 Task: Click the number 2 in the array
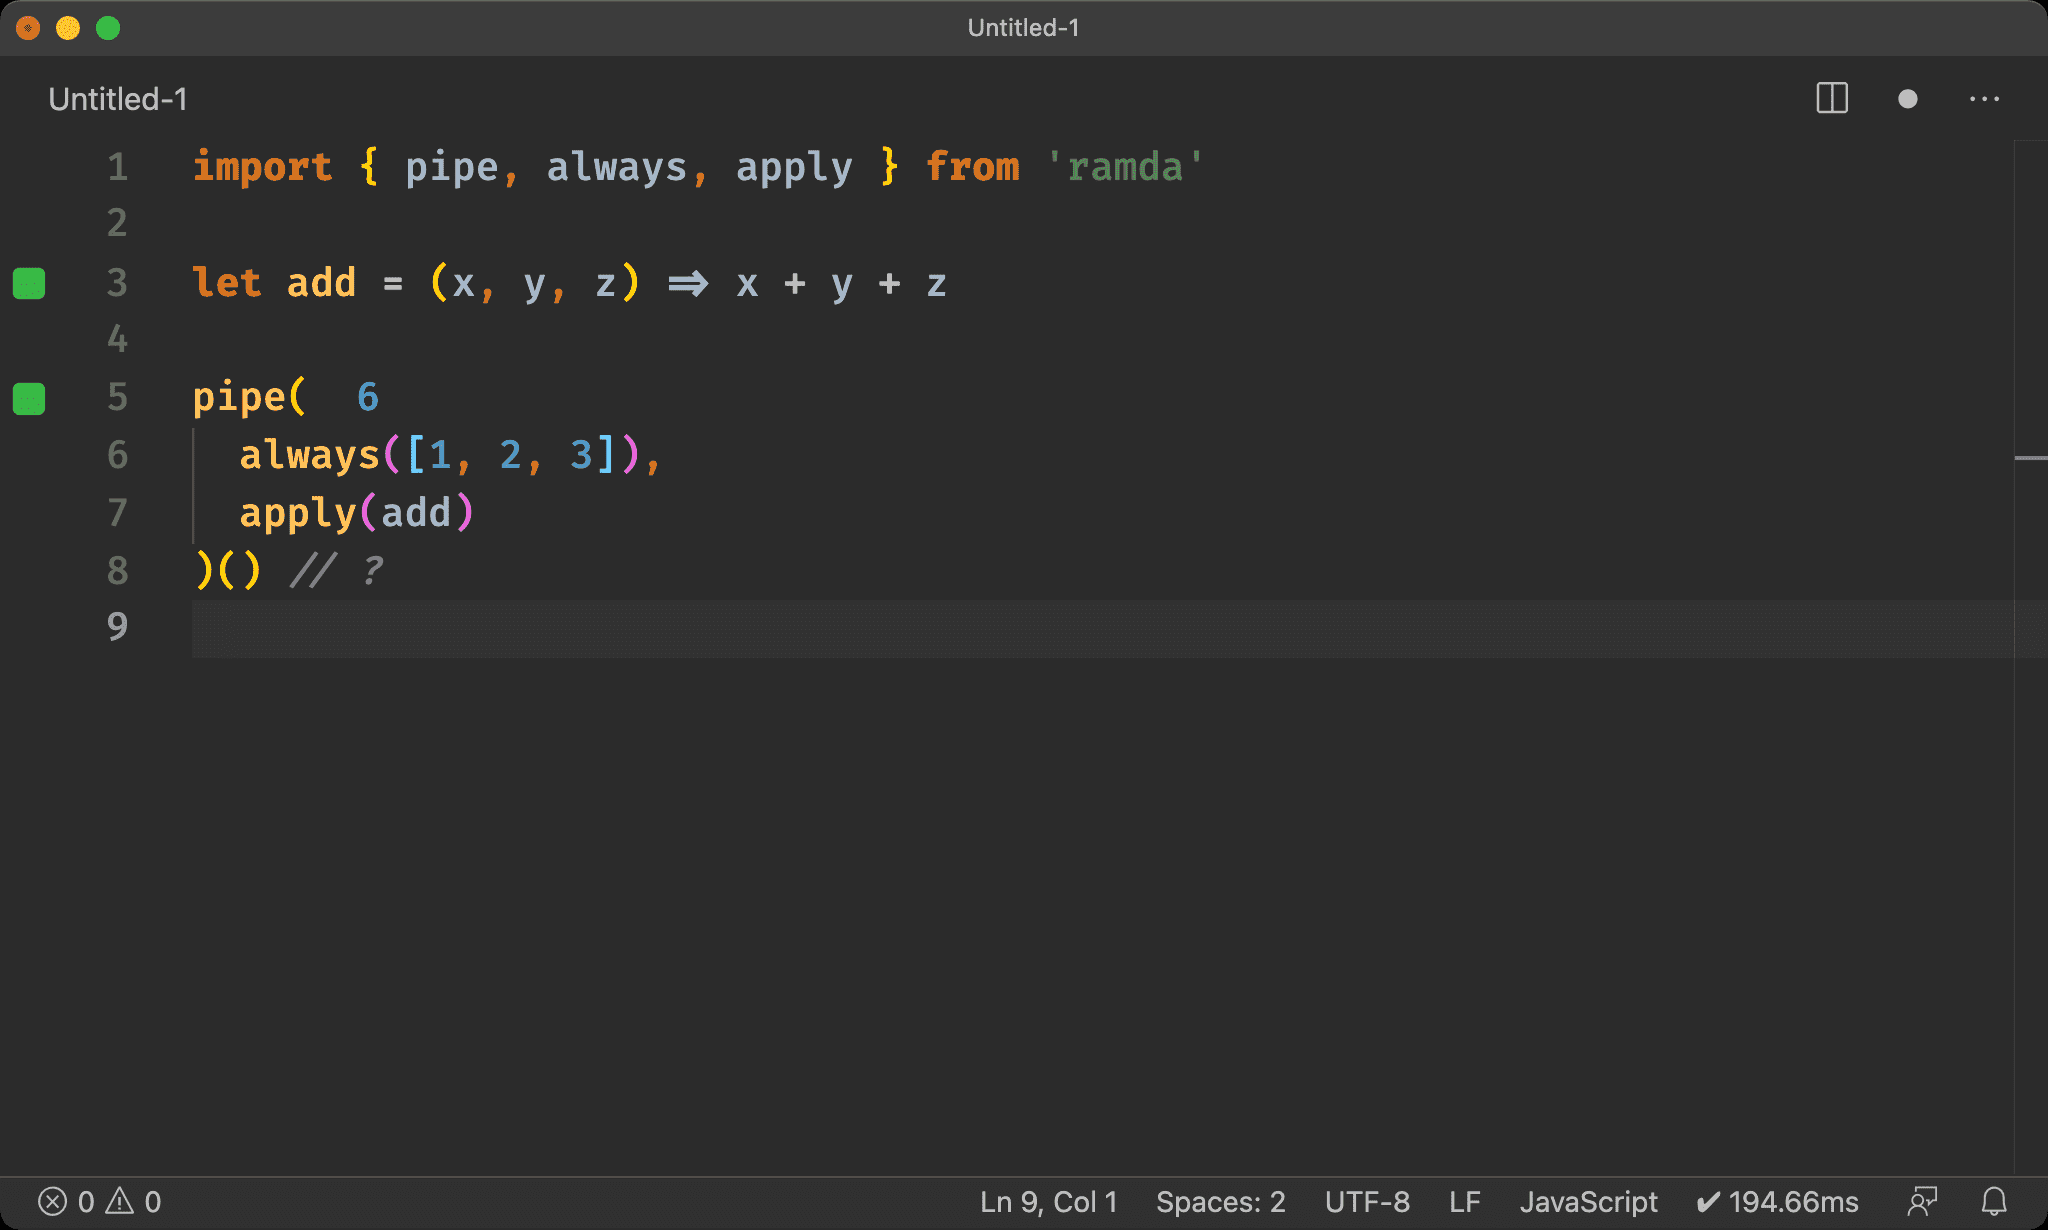(x=510, y=455)
